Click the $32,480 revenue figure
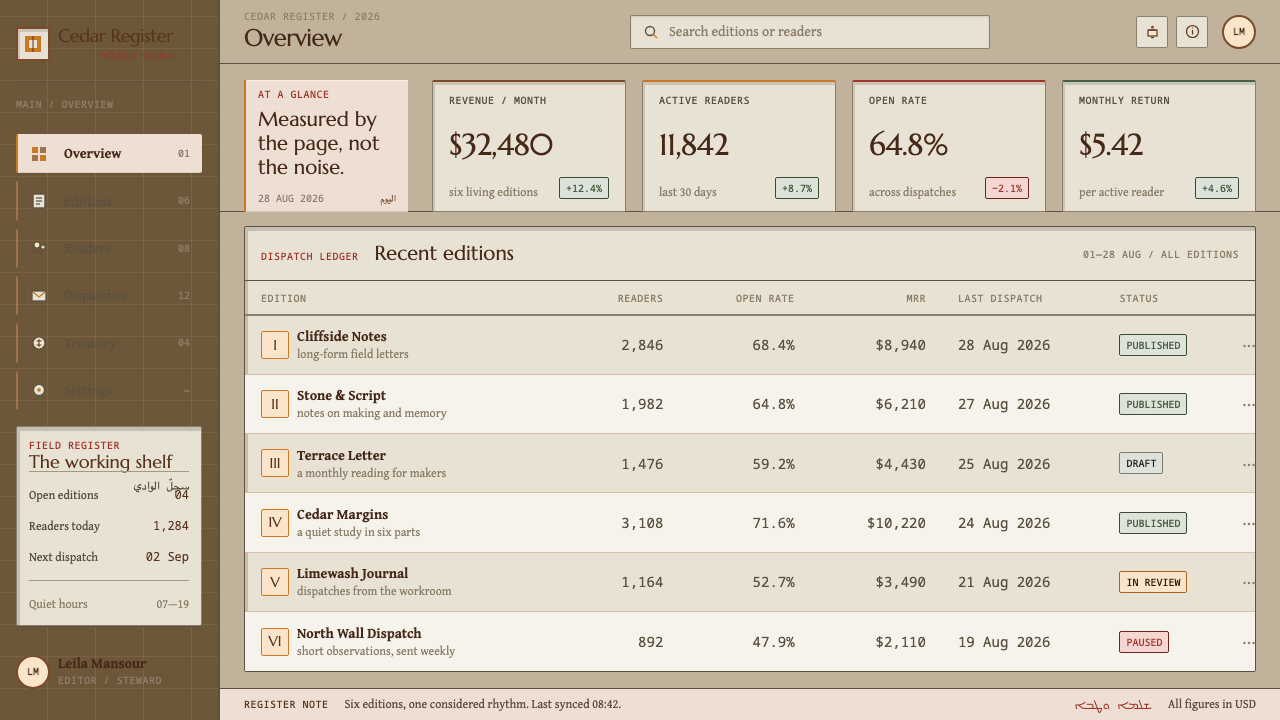1280x720 pixels. 501,145
